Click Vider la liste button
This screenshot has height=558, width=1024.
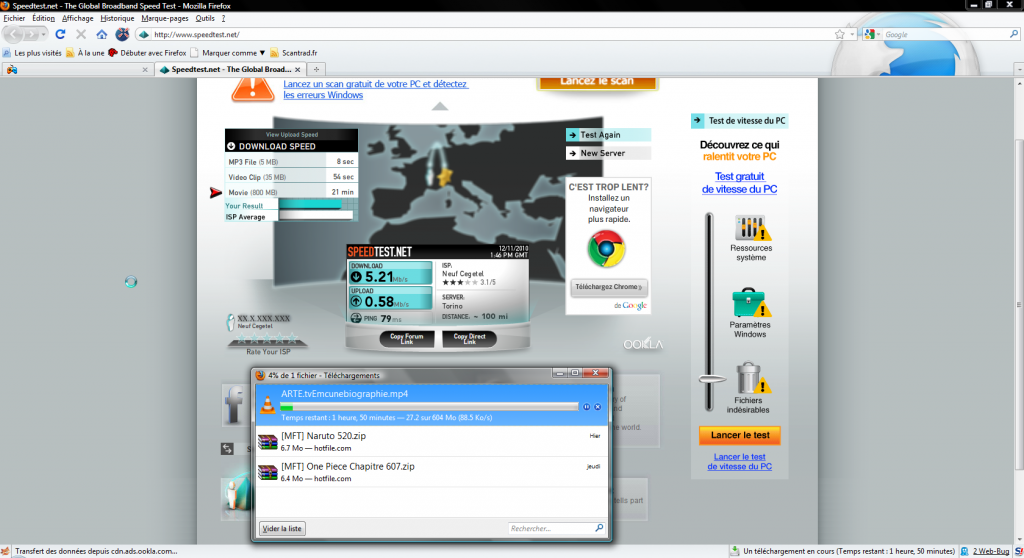[281, 529]
